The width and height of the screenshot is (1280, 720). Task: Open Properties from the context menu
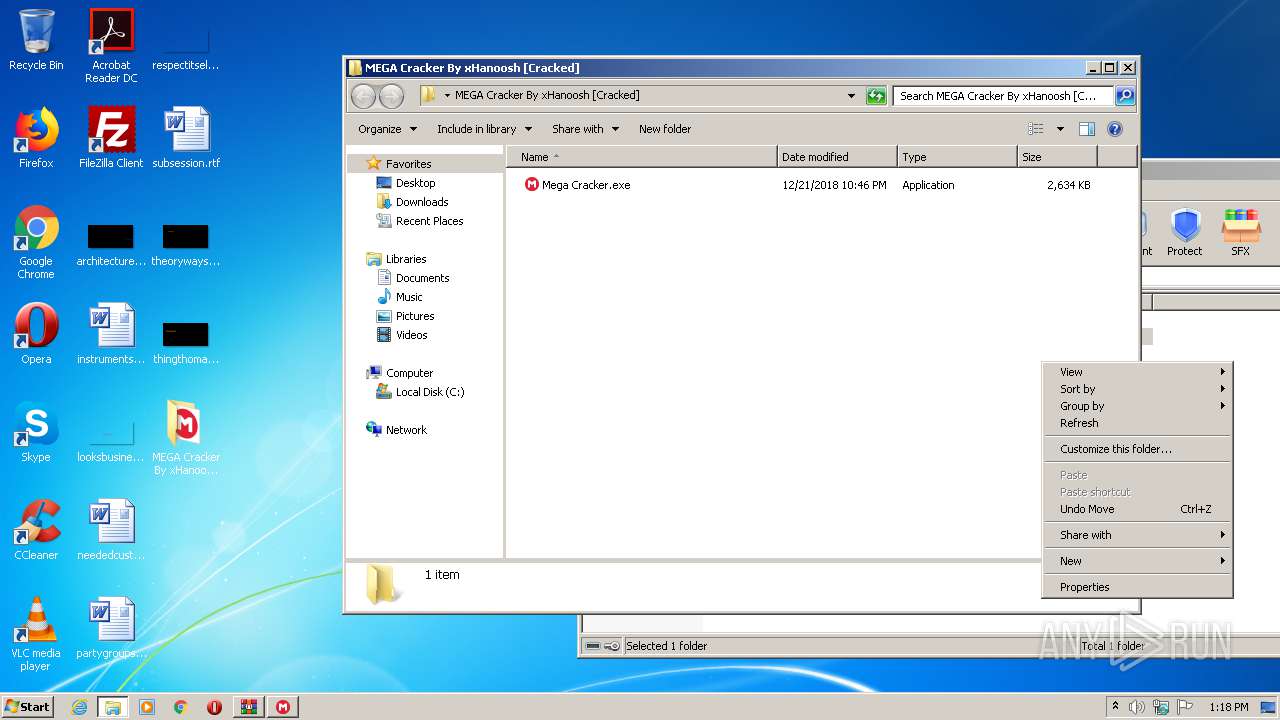point(1137,587)
